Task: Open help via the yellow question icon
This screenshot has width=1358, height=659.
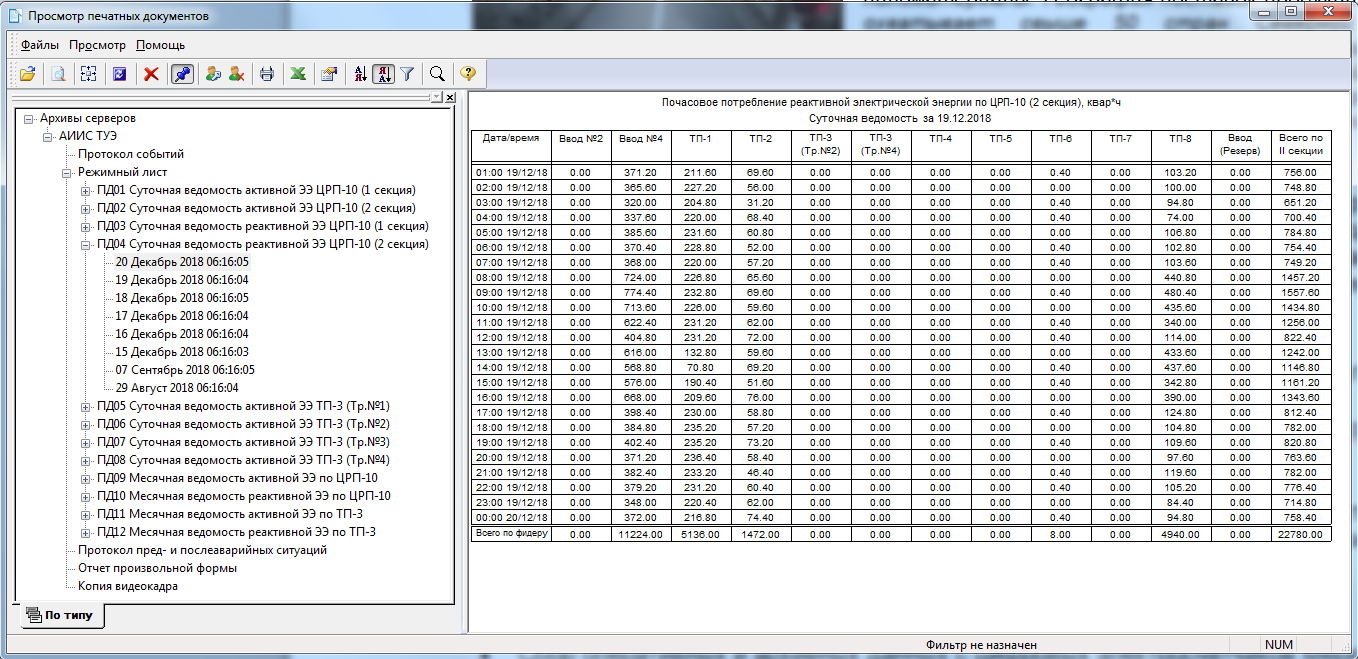Action: point(467,73)
